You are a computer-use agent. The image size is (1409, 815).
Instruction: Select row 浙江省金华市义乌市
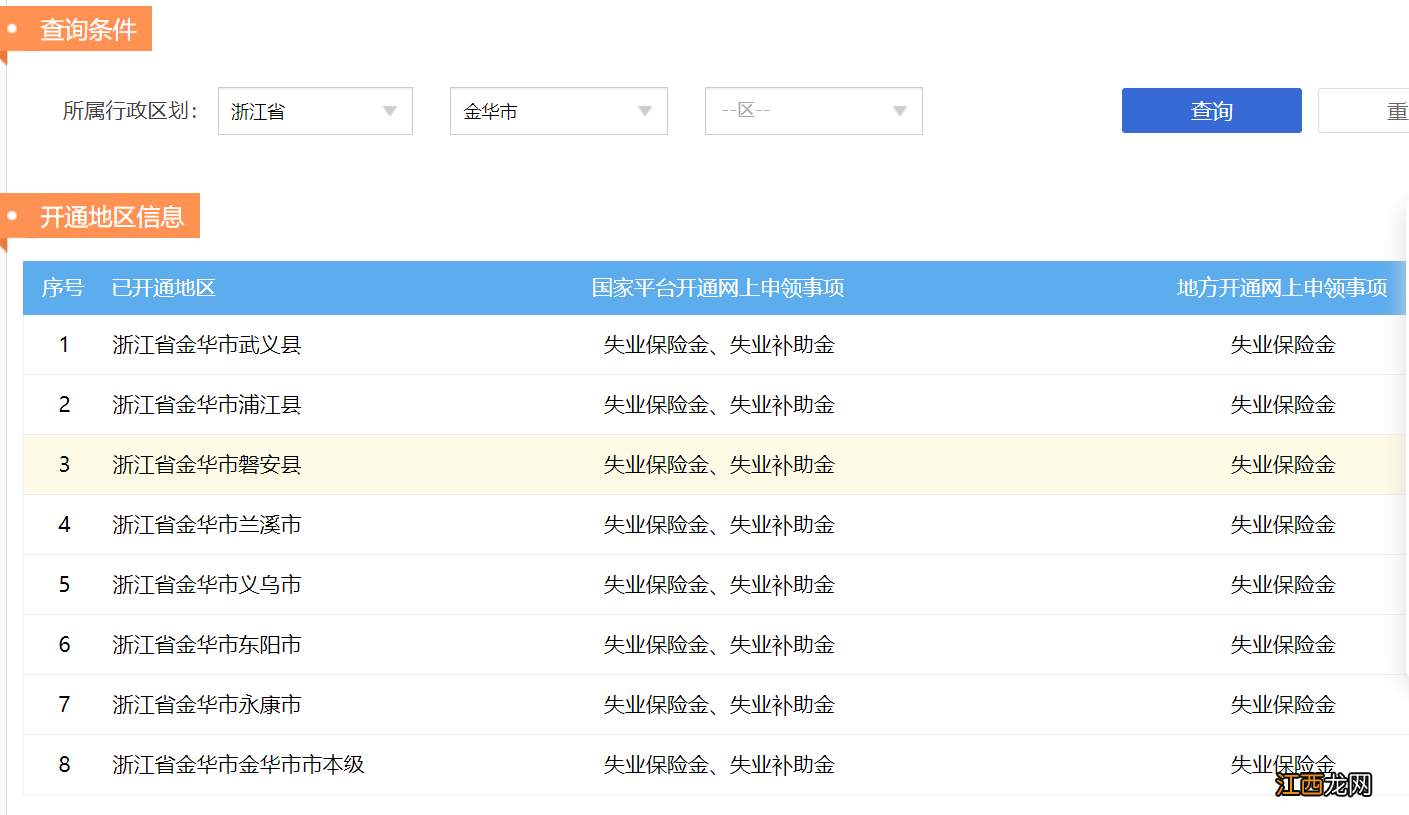[x=714, y=585]
